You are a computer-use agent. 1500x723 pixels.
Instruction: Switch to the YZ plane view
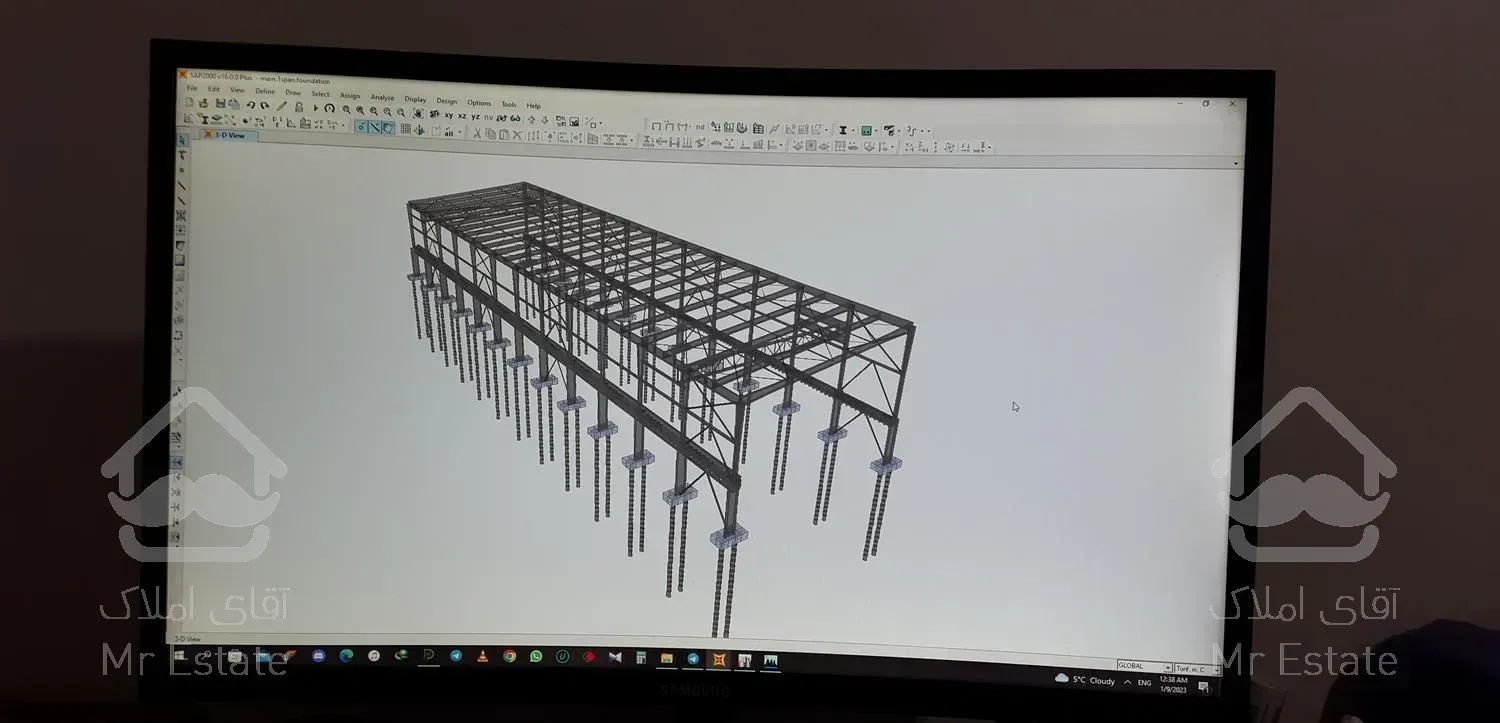point(475,117)
